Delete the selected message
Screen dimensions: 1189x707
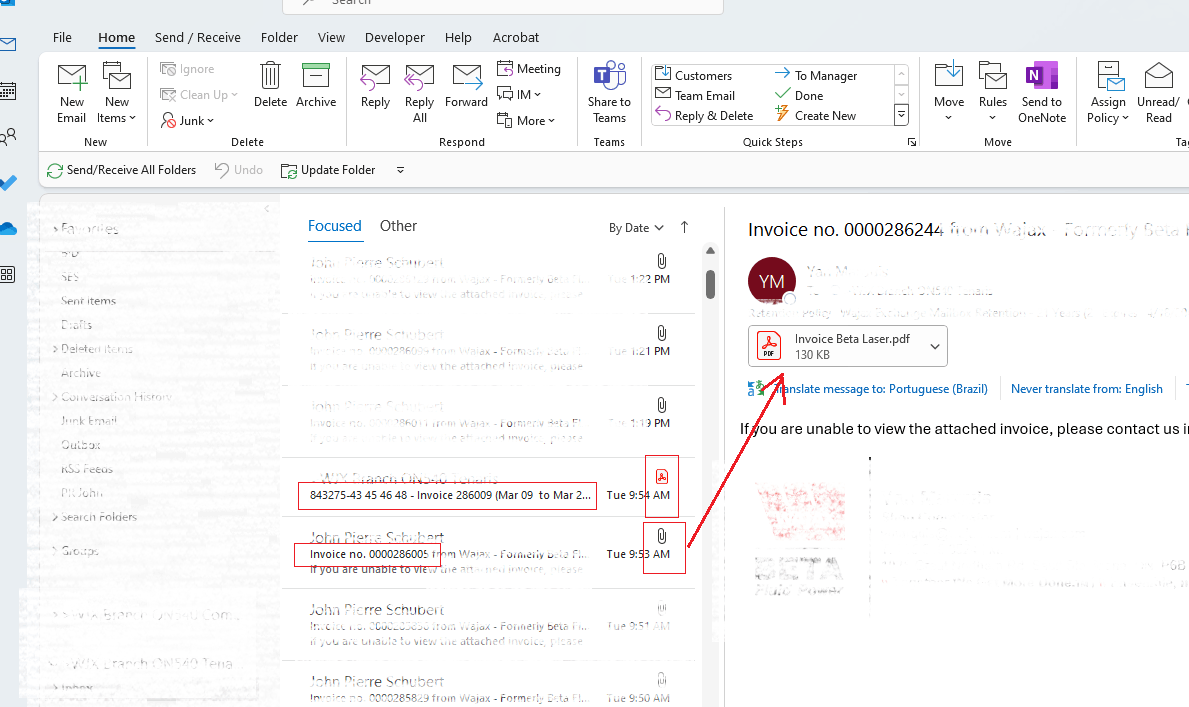pyautogui.click(x=270, y=86)
